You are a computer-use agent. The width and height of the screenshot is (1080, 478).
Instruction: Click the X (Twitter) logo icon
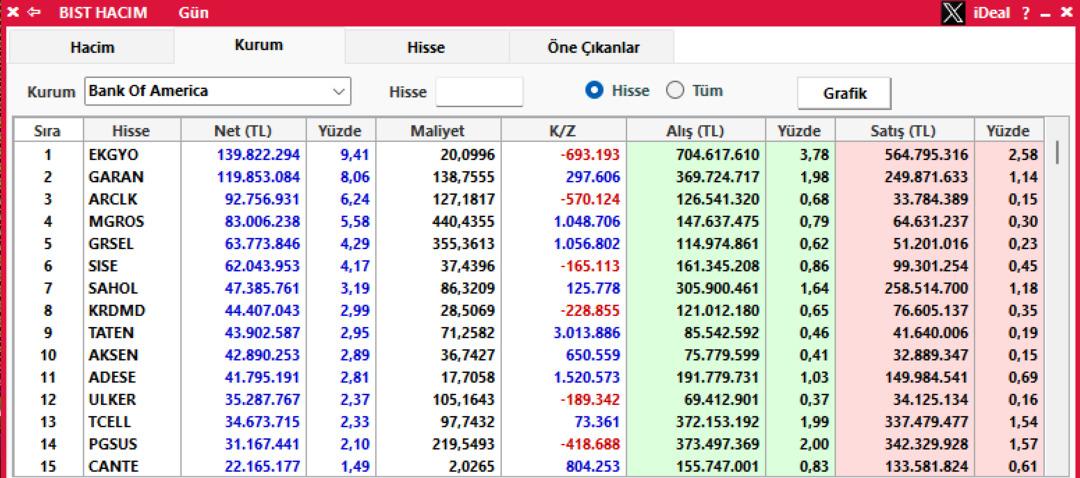[x=955, y=12]
